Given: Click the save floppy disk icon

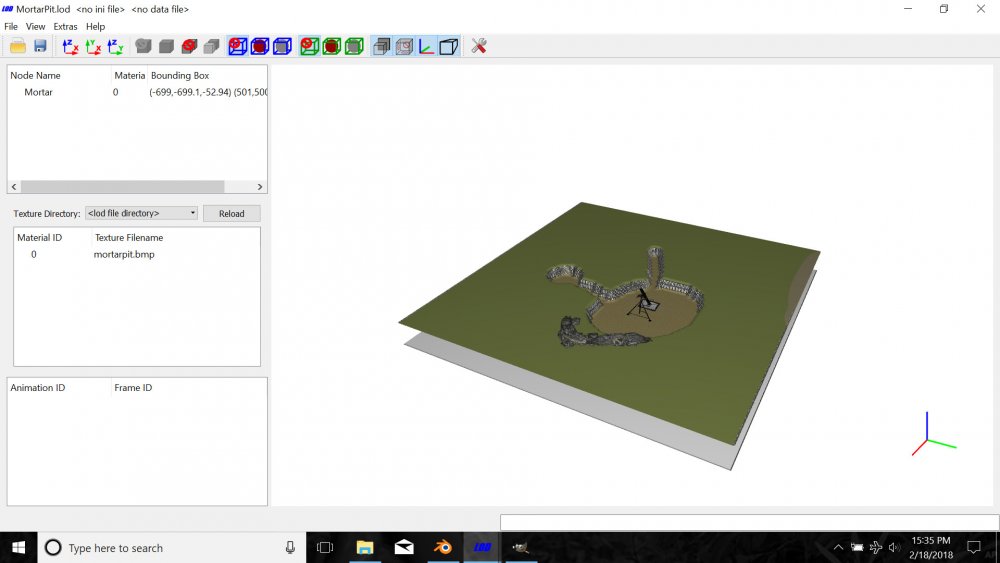Looking at the screenshot, I should pos(40,46).
